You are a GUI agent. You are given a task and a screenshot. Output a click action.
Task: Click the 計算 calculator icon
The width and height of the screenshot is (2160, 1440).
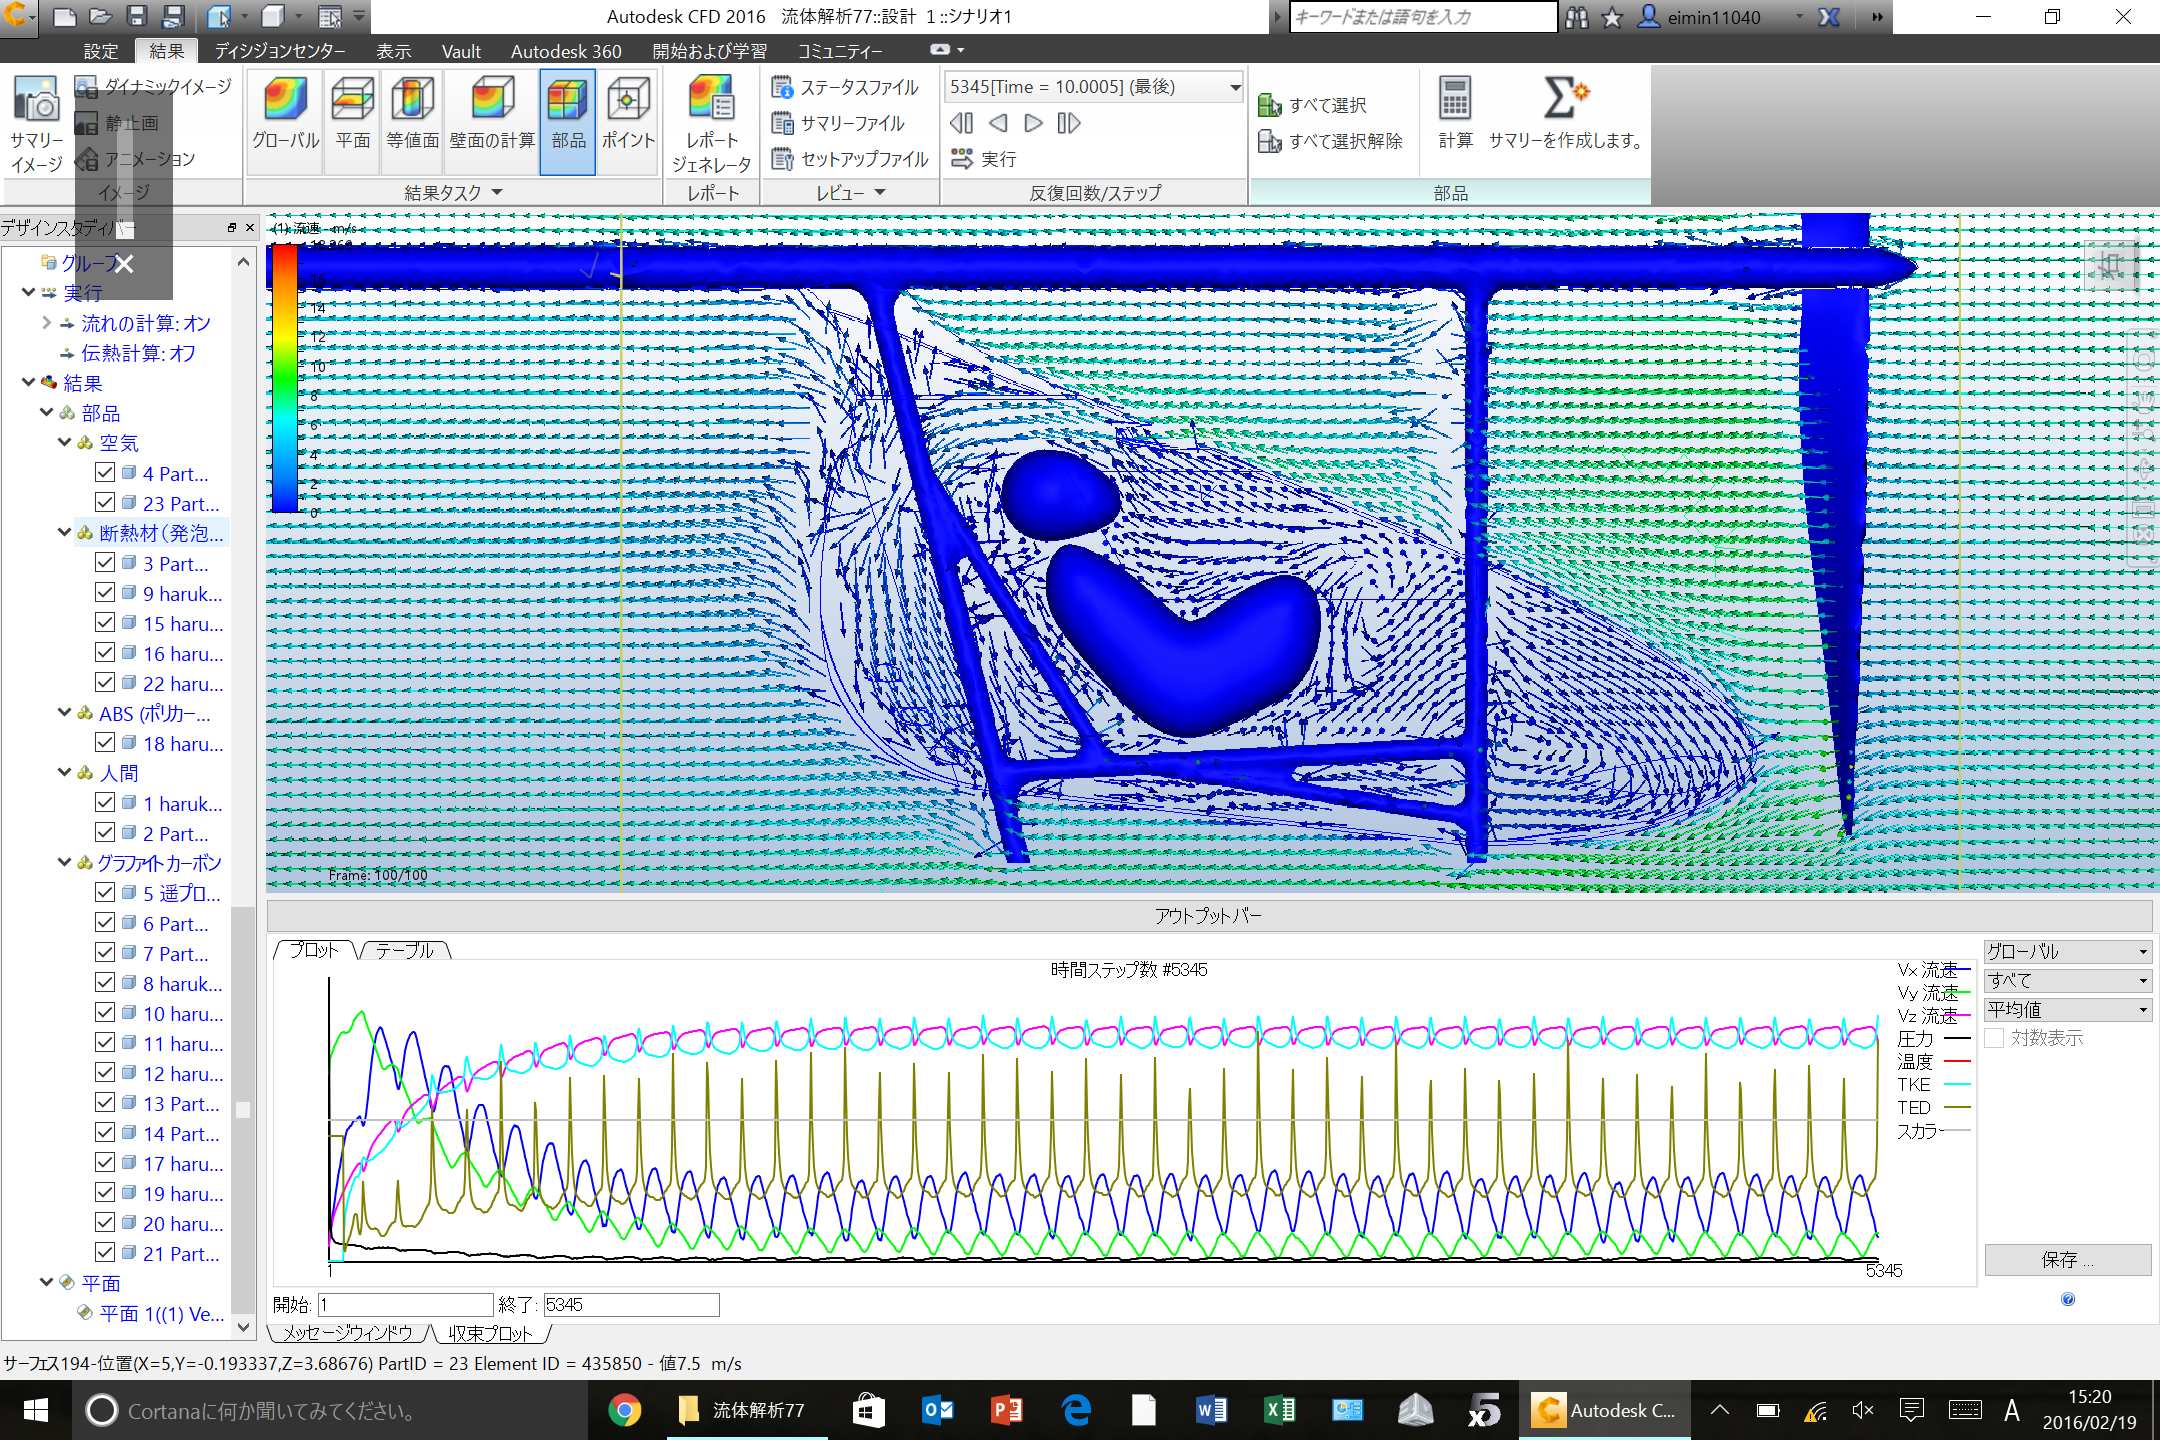pos(1455,99)
